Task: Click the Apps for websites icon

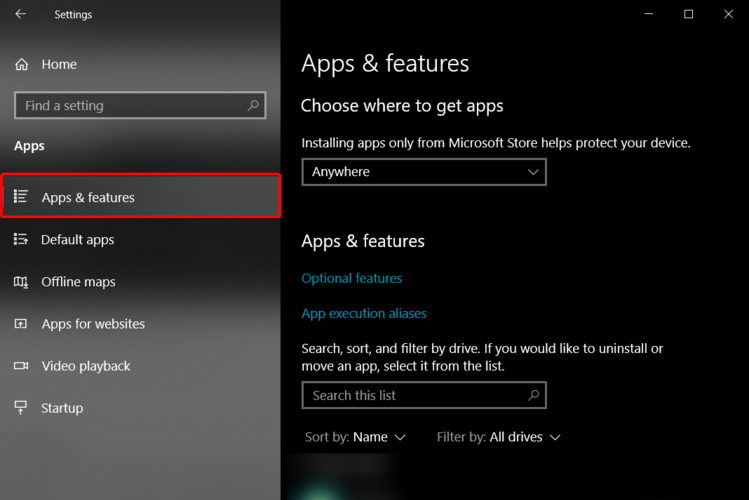Action: point(21,324)
